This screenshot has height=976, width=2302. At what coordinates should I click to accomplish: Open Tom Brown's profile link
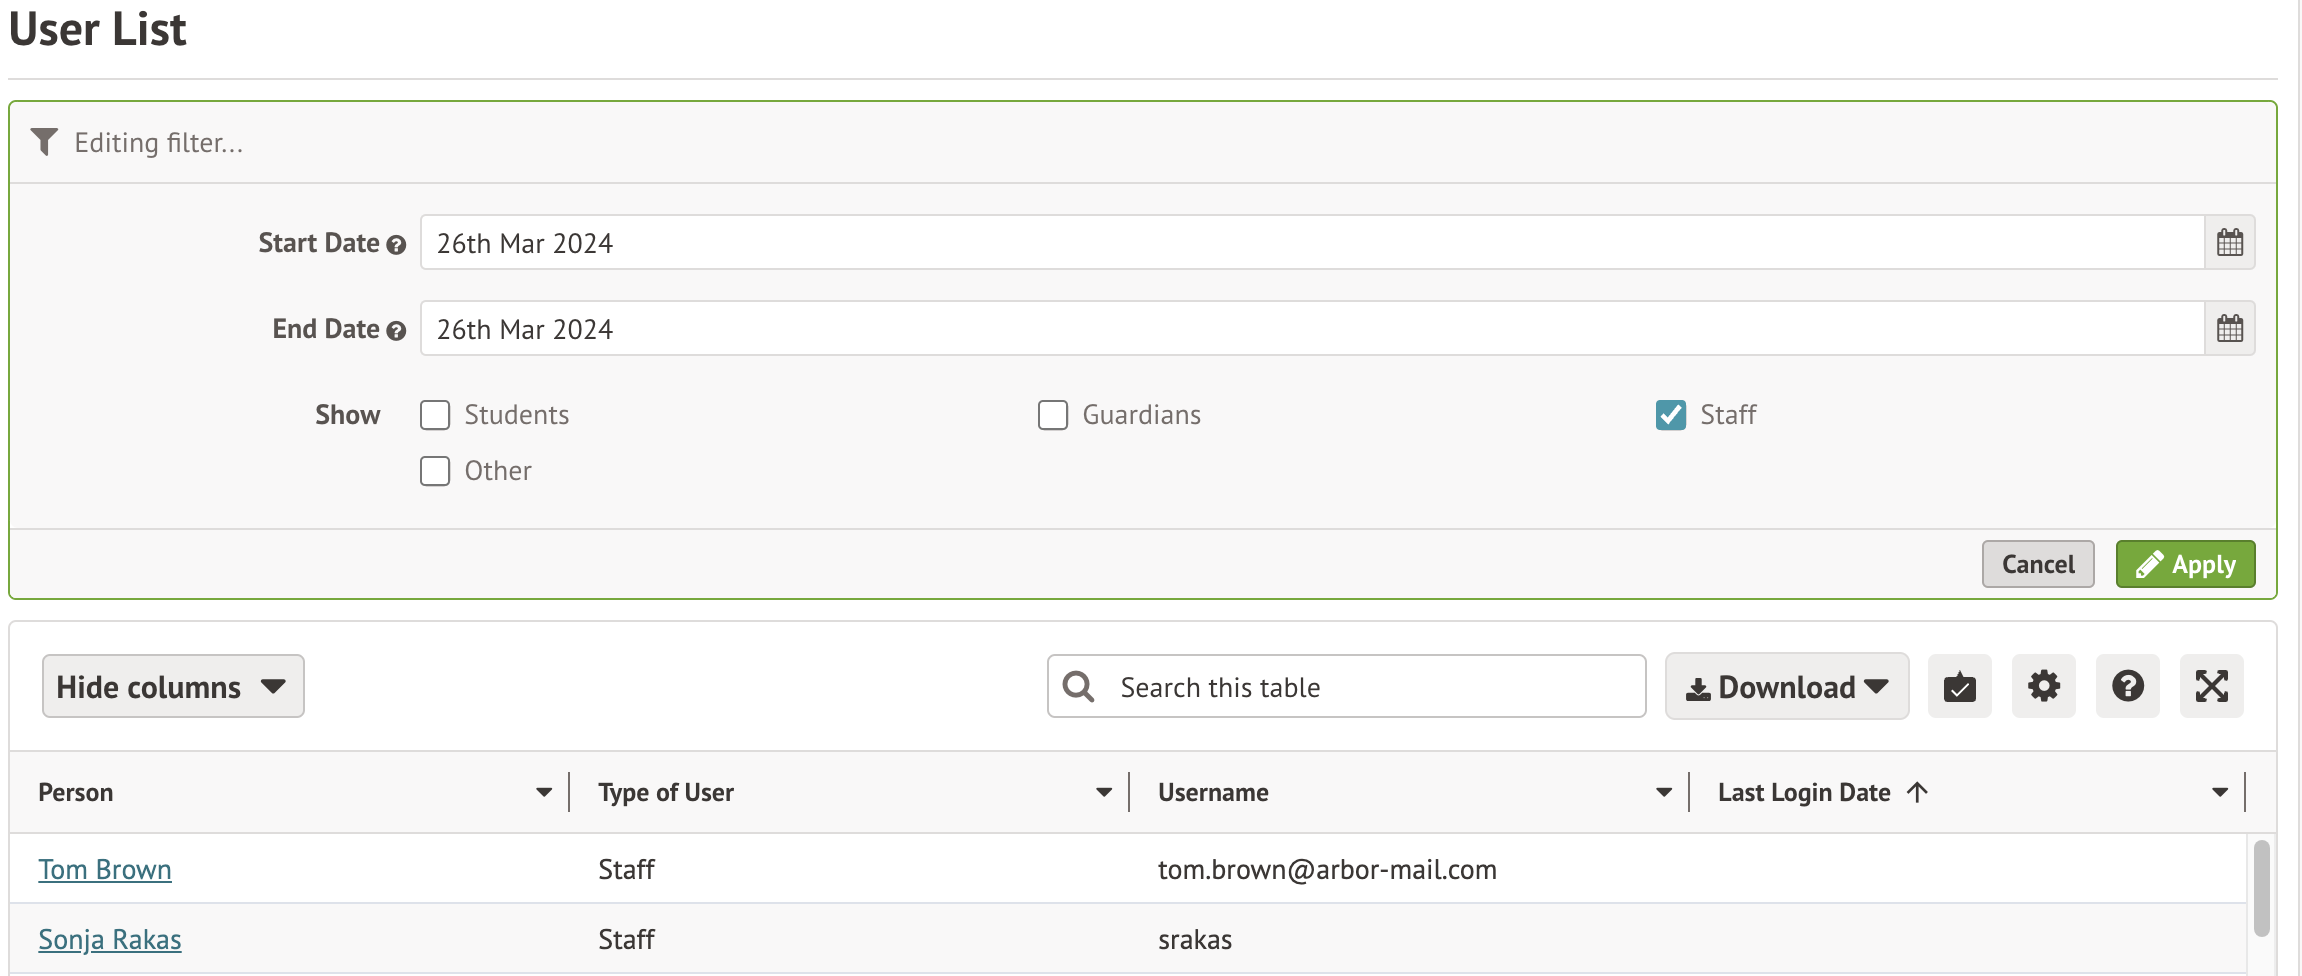(x=105, y=870)
